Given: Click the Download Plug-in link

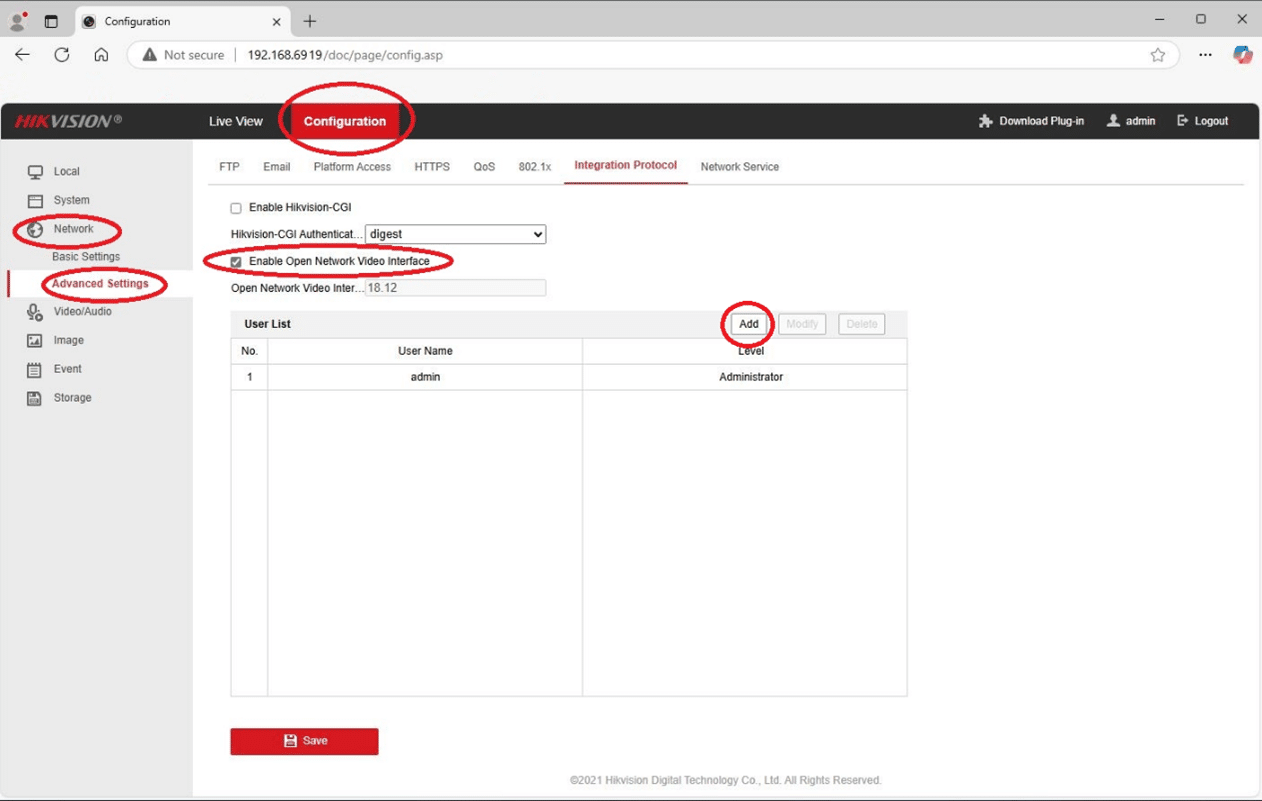Looking at the screenshot, I should click(1041, 121).
